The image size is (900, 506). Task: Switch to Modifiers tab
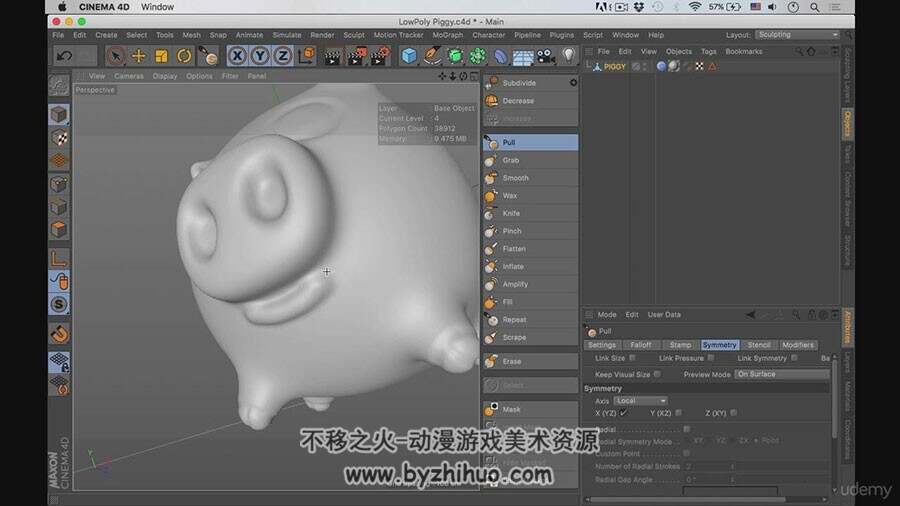pyautogui.click(x=797, y=345)
